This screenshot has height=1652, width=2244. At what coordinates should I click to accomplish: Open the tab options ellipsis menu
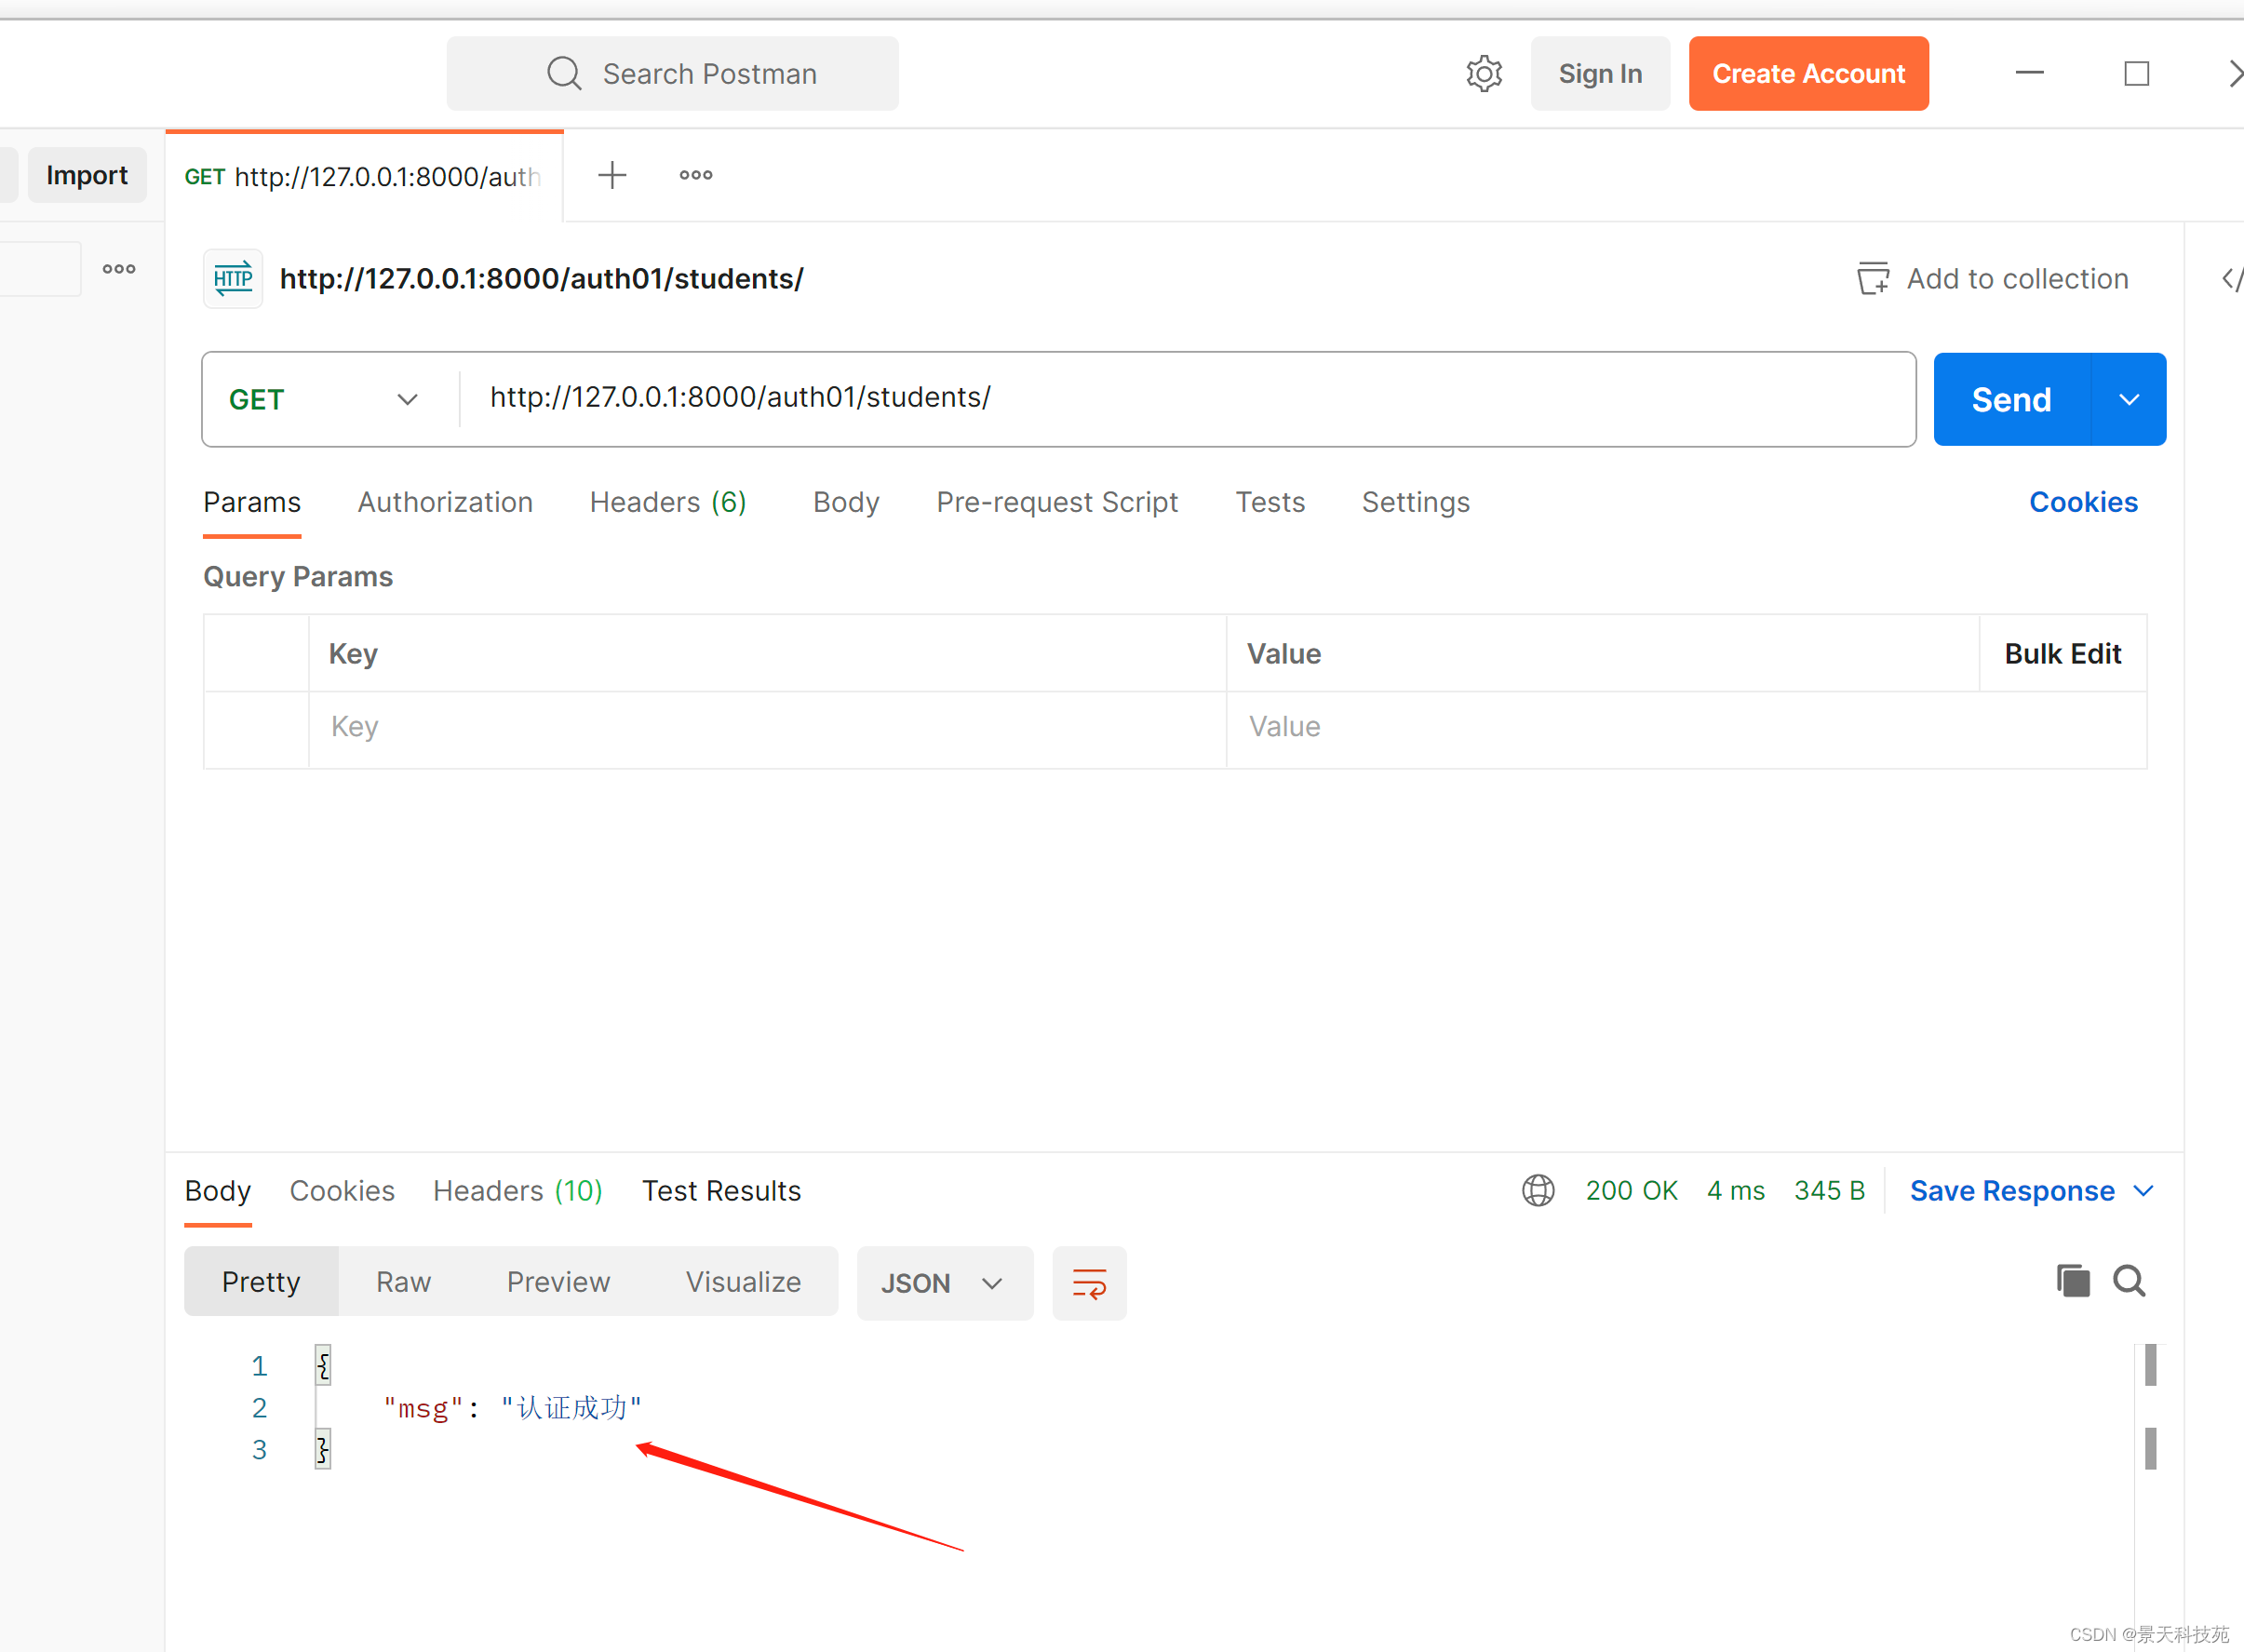tap(696, 175)
